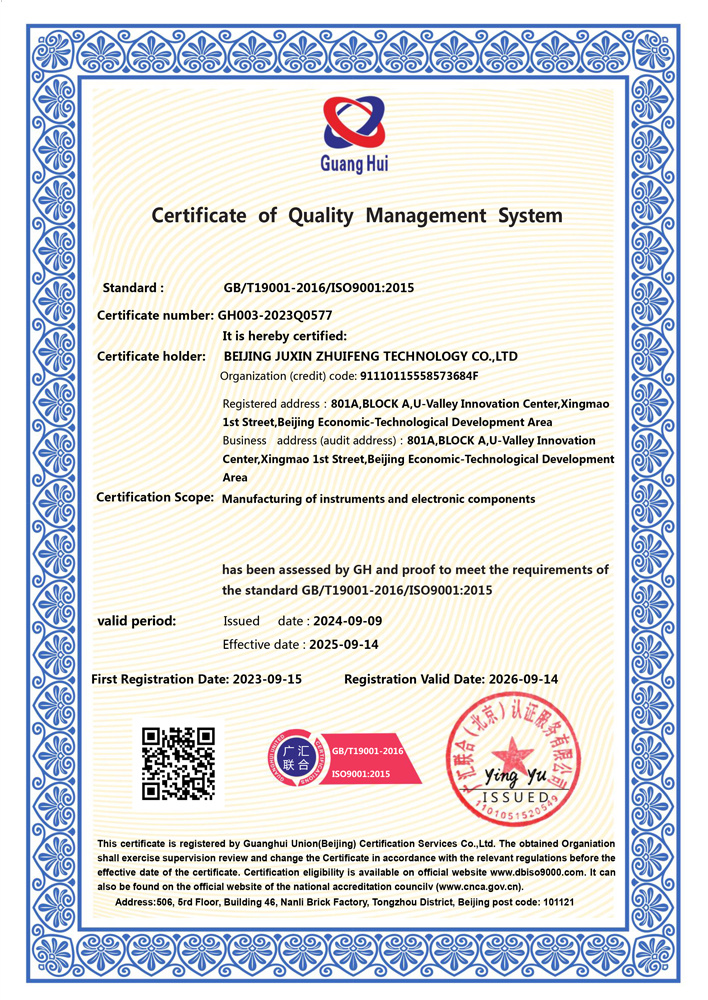Click the "Ying Yu" signature on stamp
Screen dimensions: 708x1000
point(515,776)
